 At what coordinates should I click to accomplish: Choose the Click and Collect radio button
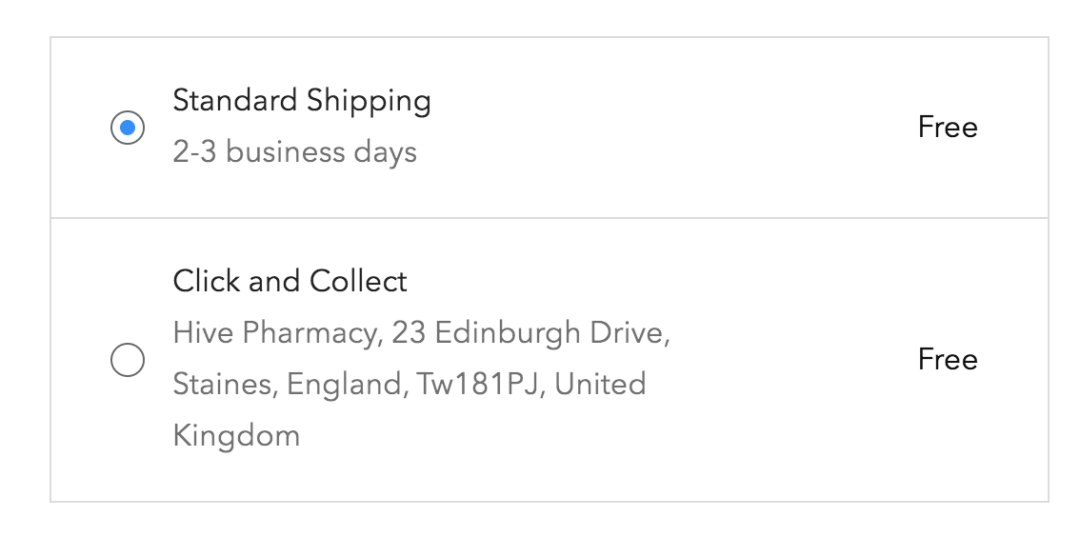pos(127,360)
